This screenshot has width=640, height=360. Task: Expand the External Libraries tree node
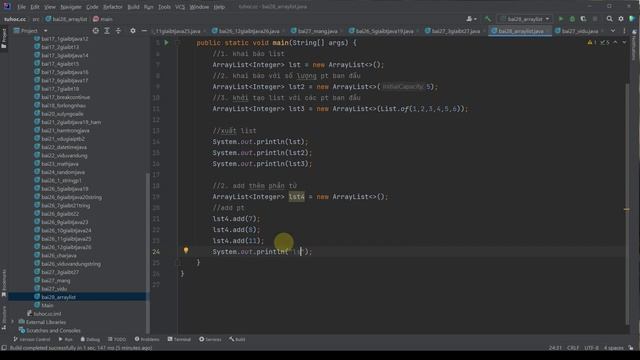[x=13, y=322]
